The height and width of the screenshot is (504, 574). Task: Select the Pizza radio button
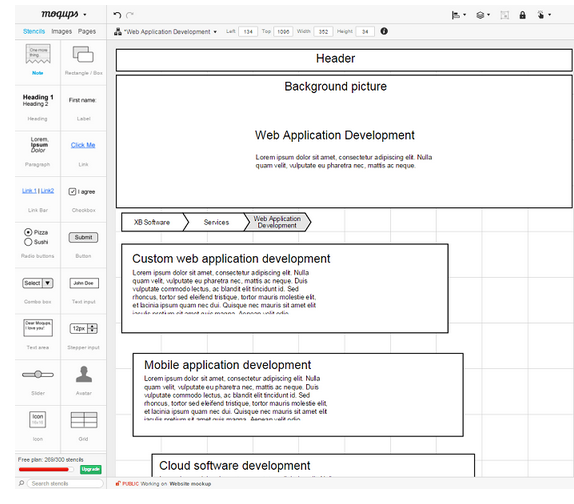coord(28,232)
